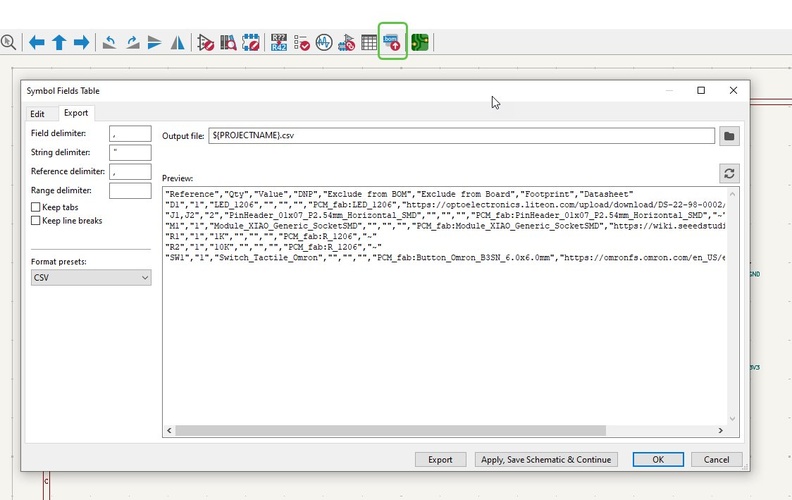Viewport: 792px width, 500px height.
Task: Open the simulator waveform icon
Action: point(324,42)
